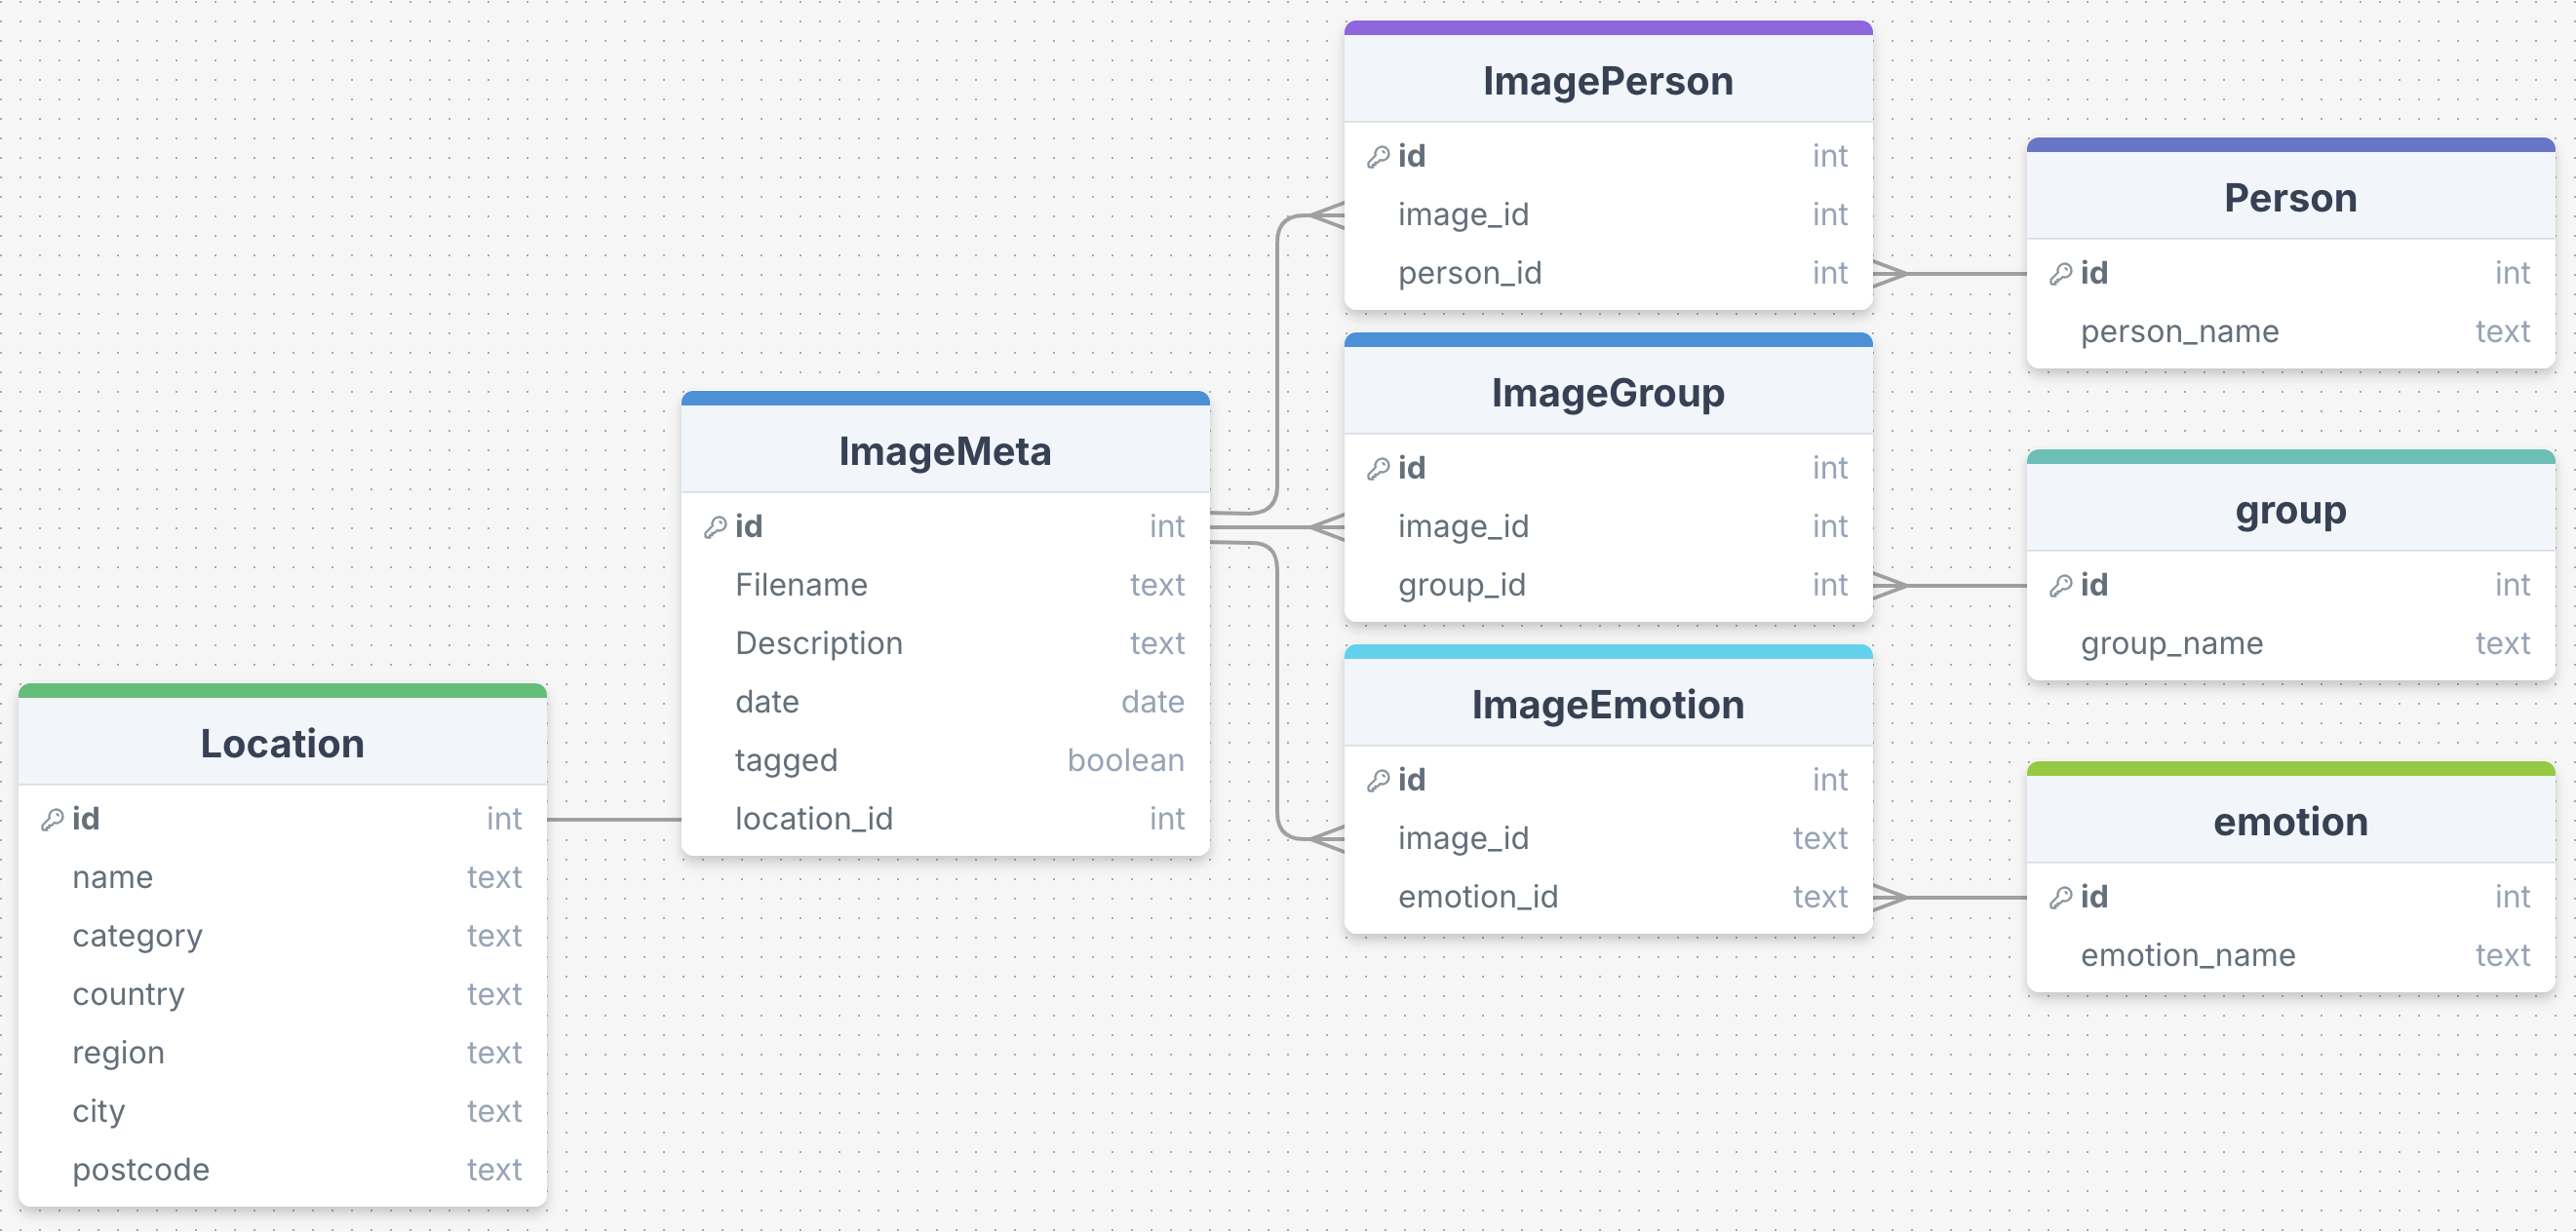2576x1232 pixels.
Task: Select the ImageMeta table header
Action: (945, 450)
